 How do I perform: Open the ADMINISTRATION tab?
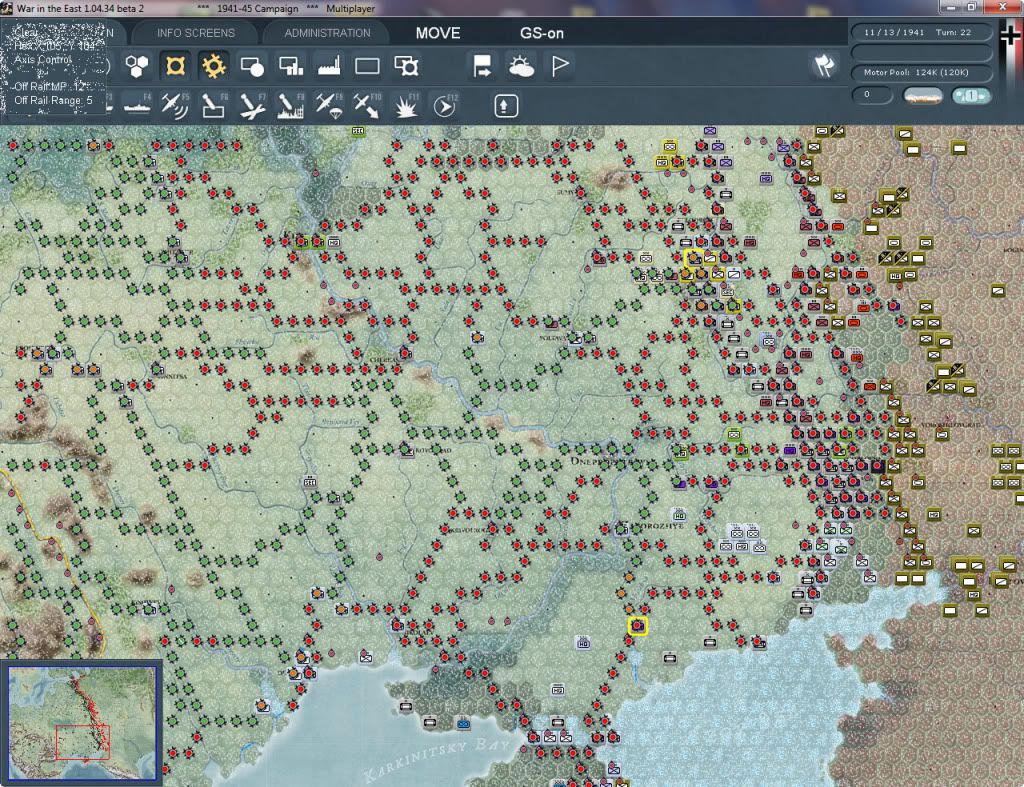[327, 33]
